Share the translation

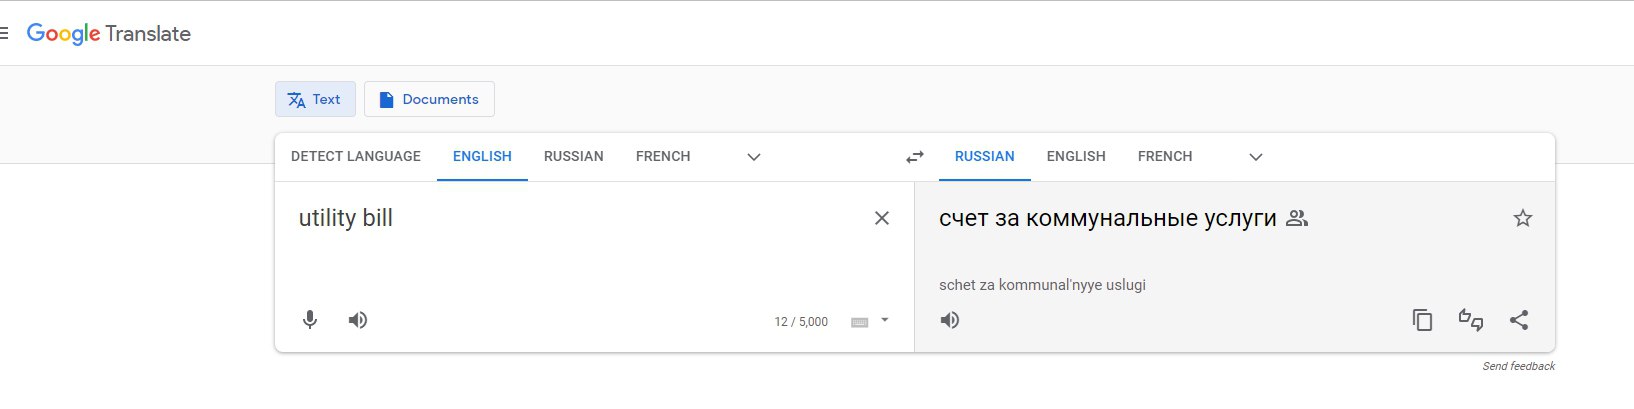pos(1519,320)
